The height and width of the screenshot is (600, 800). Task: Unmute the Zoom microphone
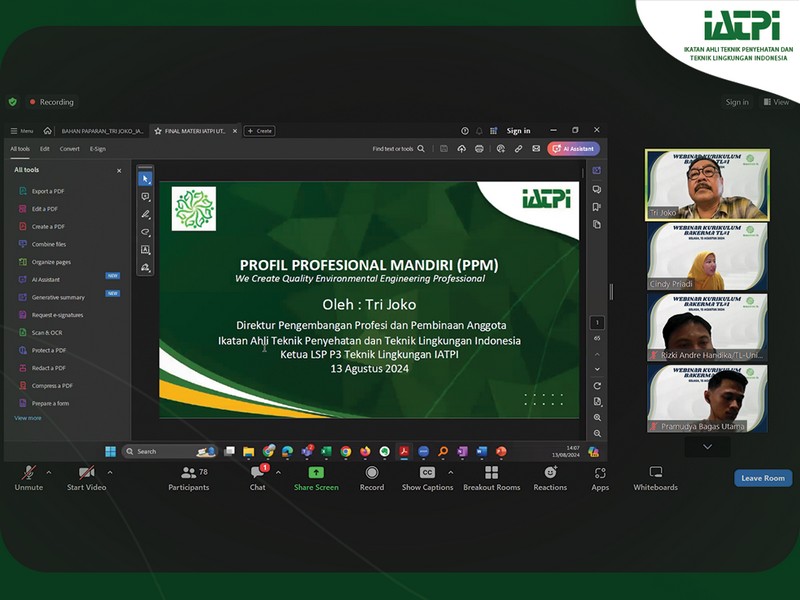(29, 478)
